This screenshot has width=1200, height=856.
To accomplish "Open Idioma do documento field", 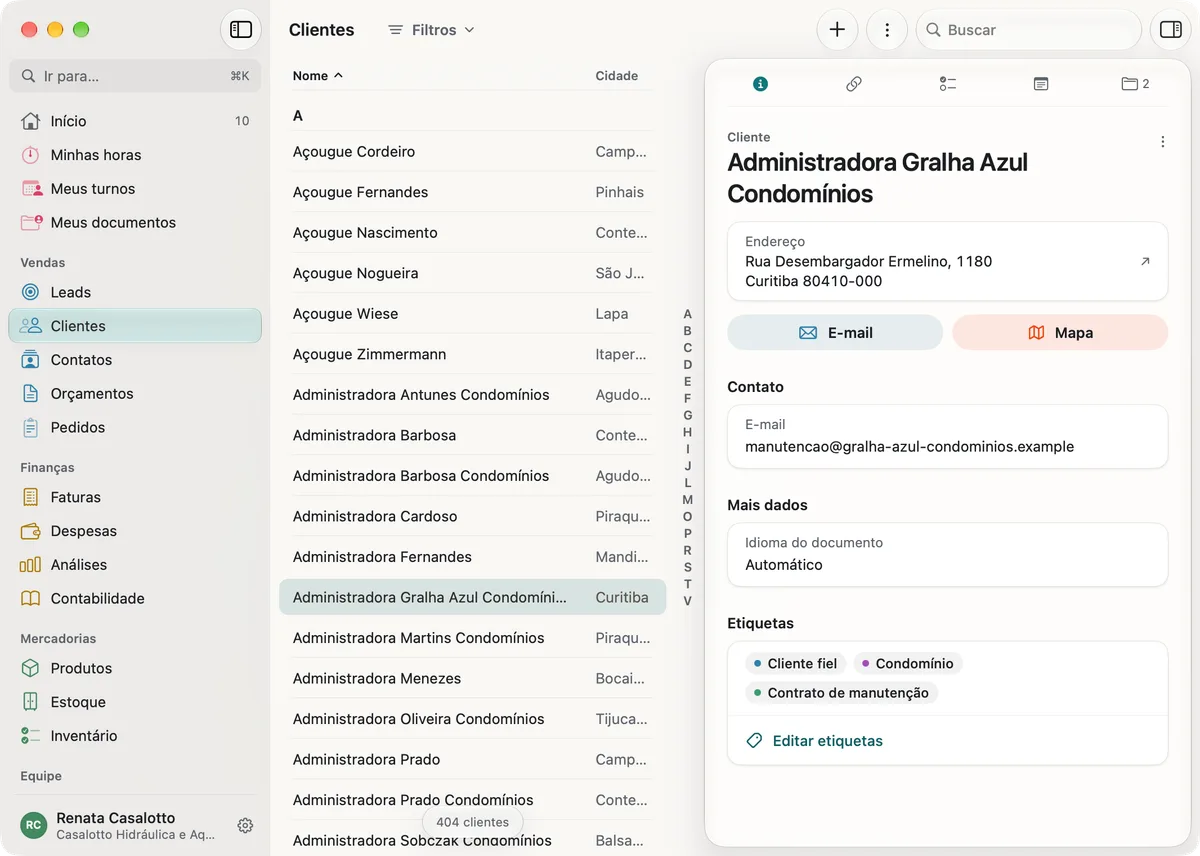I will click(x=947, y=555).
